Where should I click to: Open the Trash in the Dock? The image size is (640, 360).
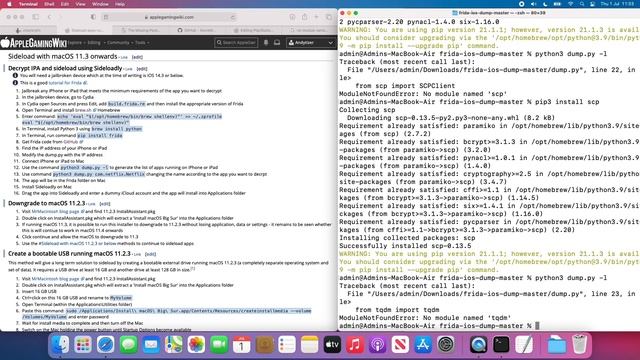[x=580, y=344]
